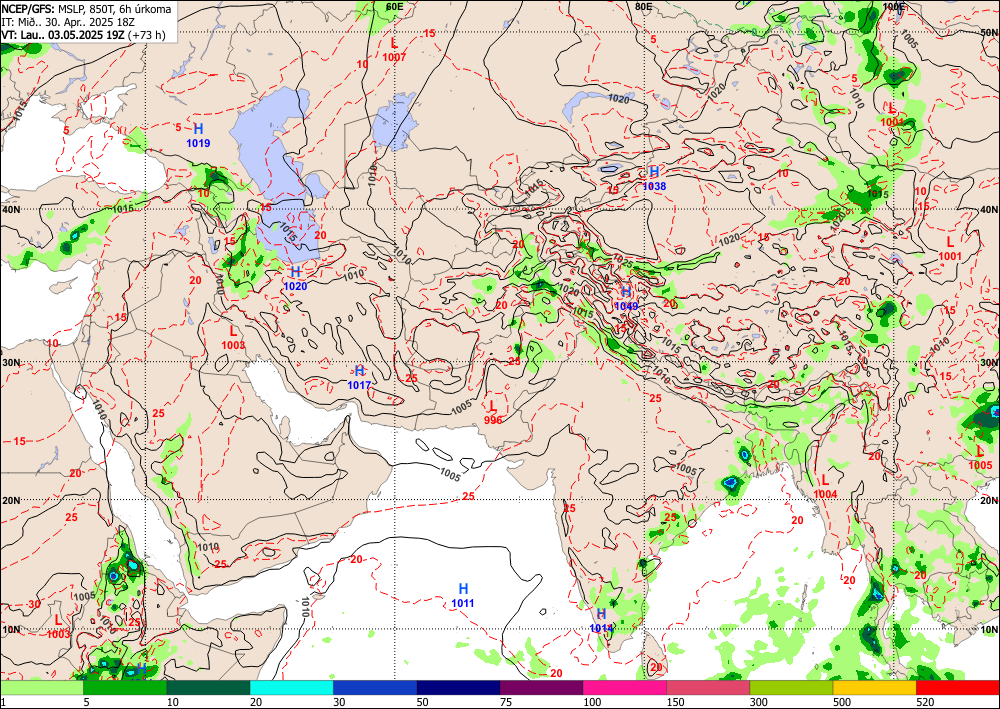Select the bright red 520+ legend swatch
This screenshot has width=1000, height=709.
click(x=958, y=687)
